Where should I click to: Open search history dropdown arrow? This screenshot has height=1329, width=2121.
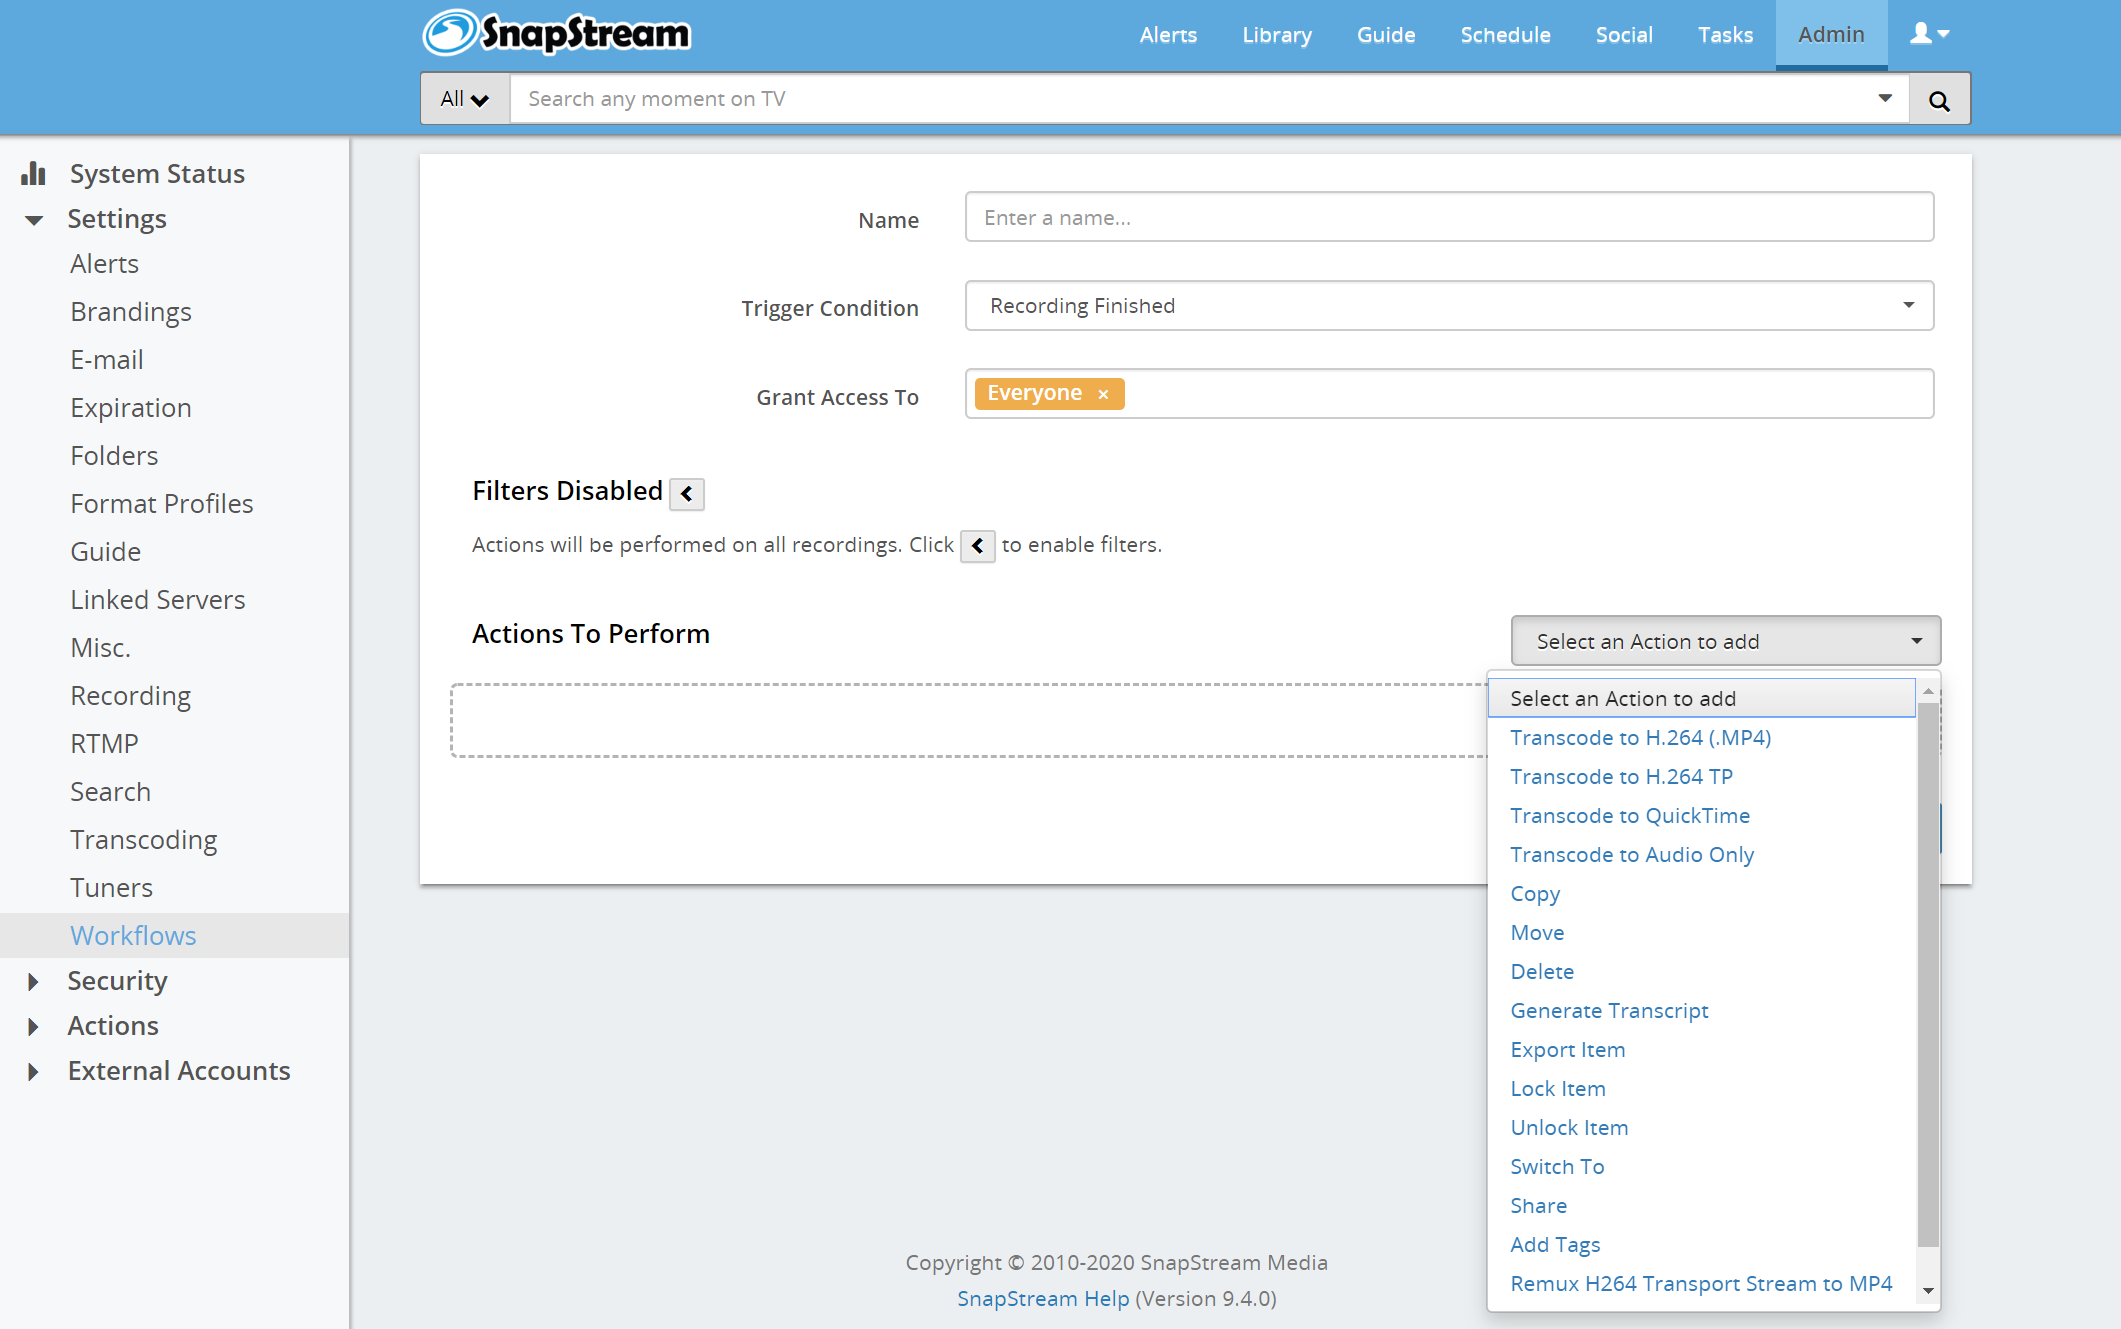(x=1885, y=98)
